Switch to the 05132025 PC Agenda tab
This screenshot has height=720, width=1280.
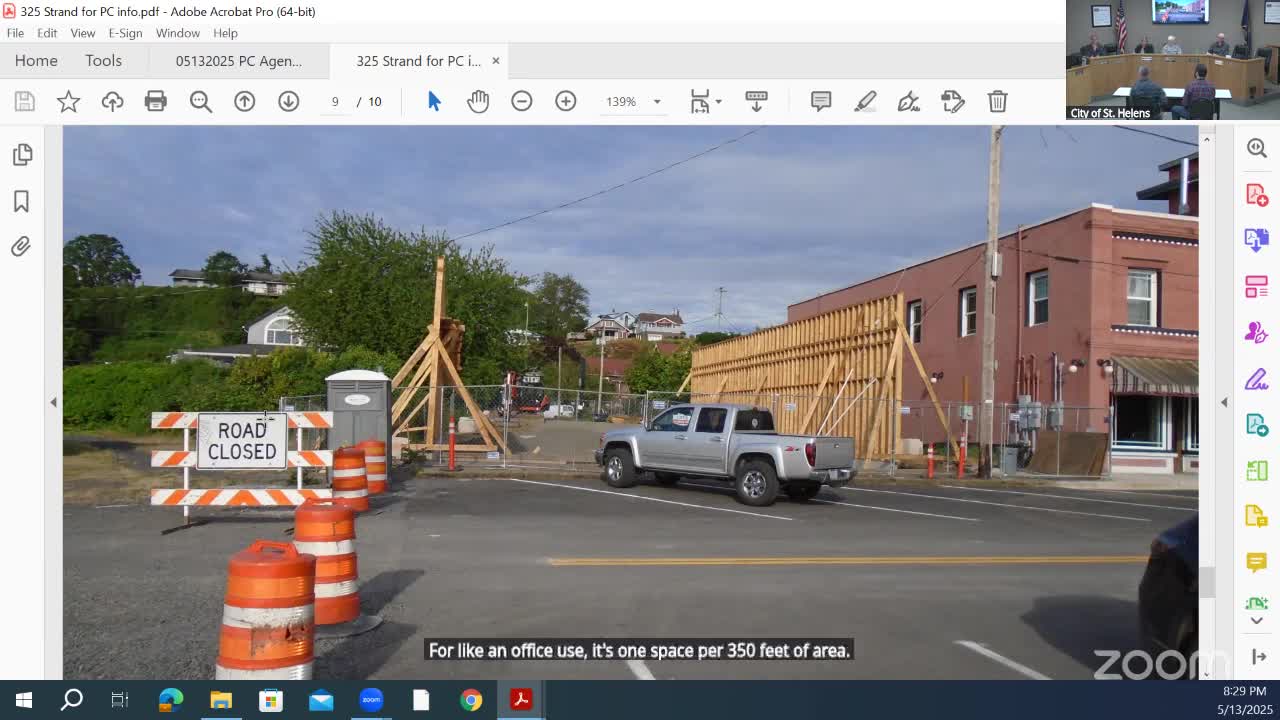238,61
